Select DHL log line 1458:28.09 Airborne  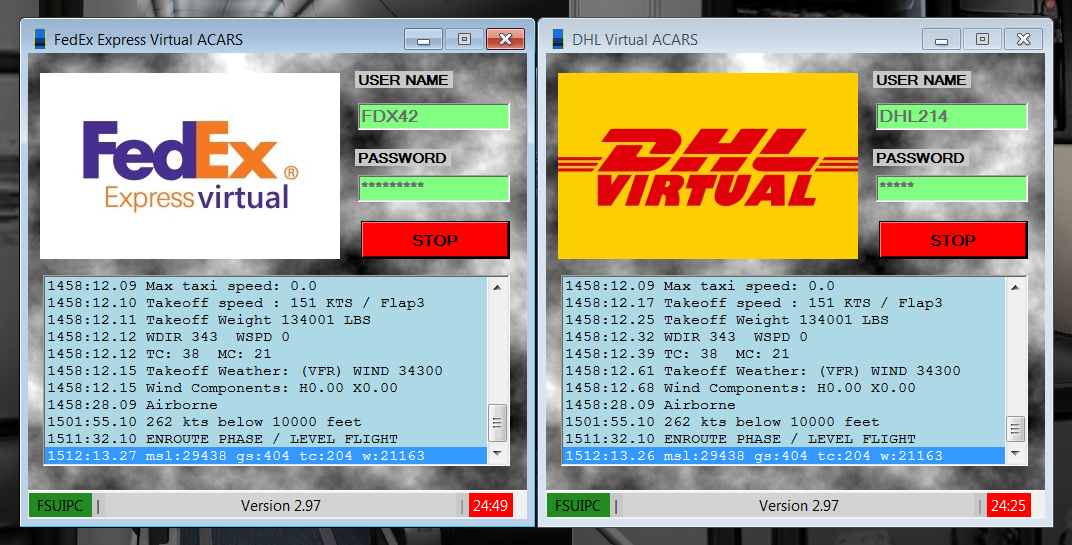[784, 405]
